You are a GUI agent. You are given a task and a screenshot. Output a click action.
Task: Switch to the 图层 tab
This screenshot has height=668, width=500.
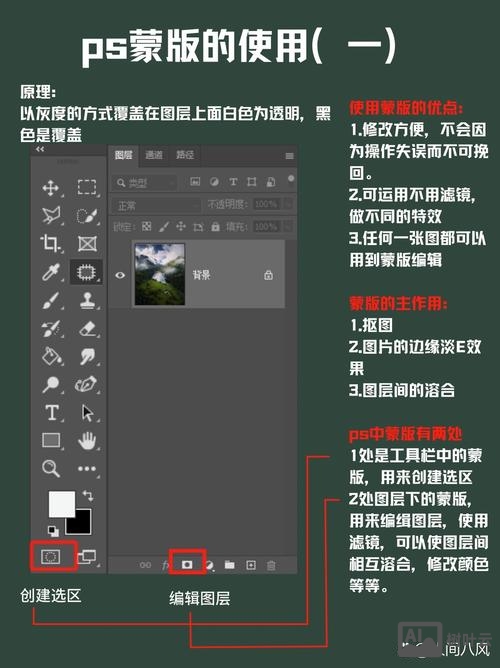[124, 155]
